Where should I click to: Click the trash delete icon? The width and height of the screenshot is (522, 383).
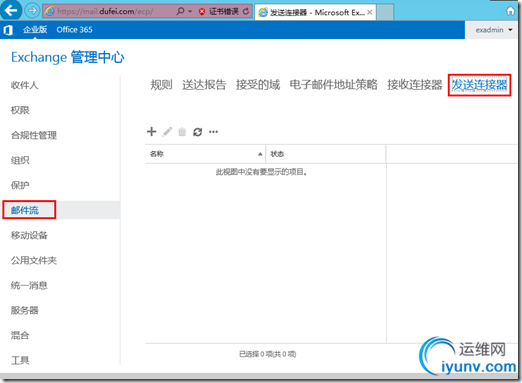click(182, 132)
